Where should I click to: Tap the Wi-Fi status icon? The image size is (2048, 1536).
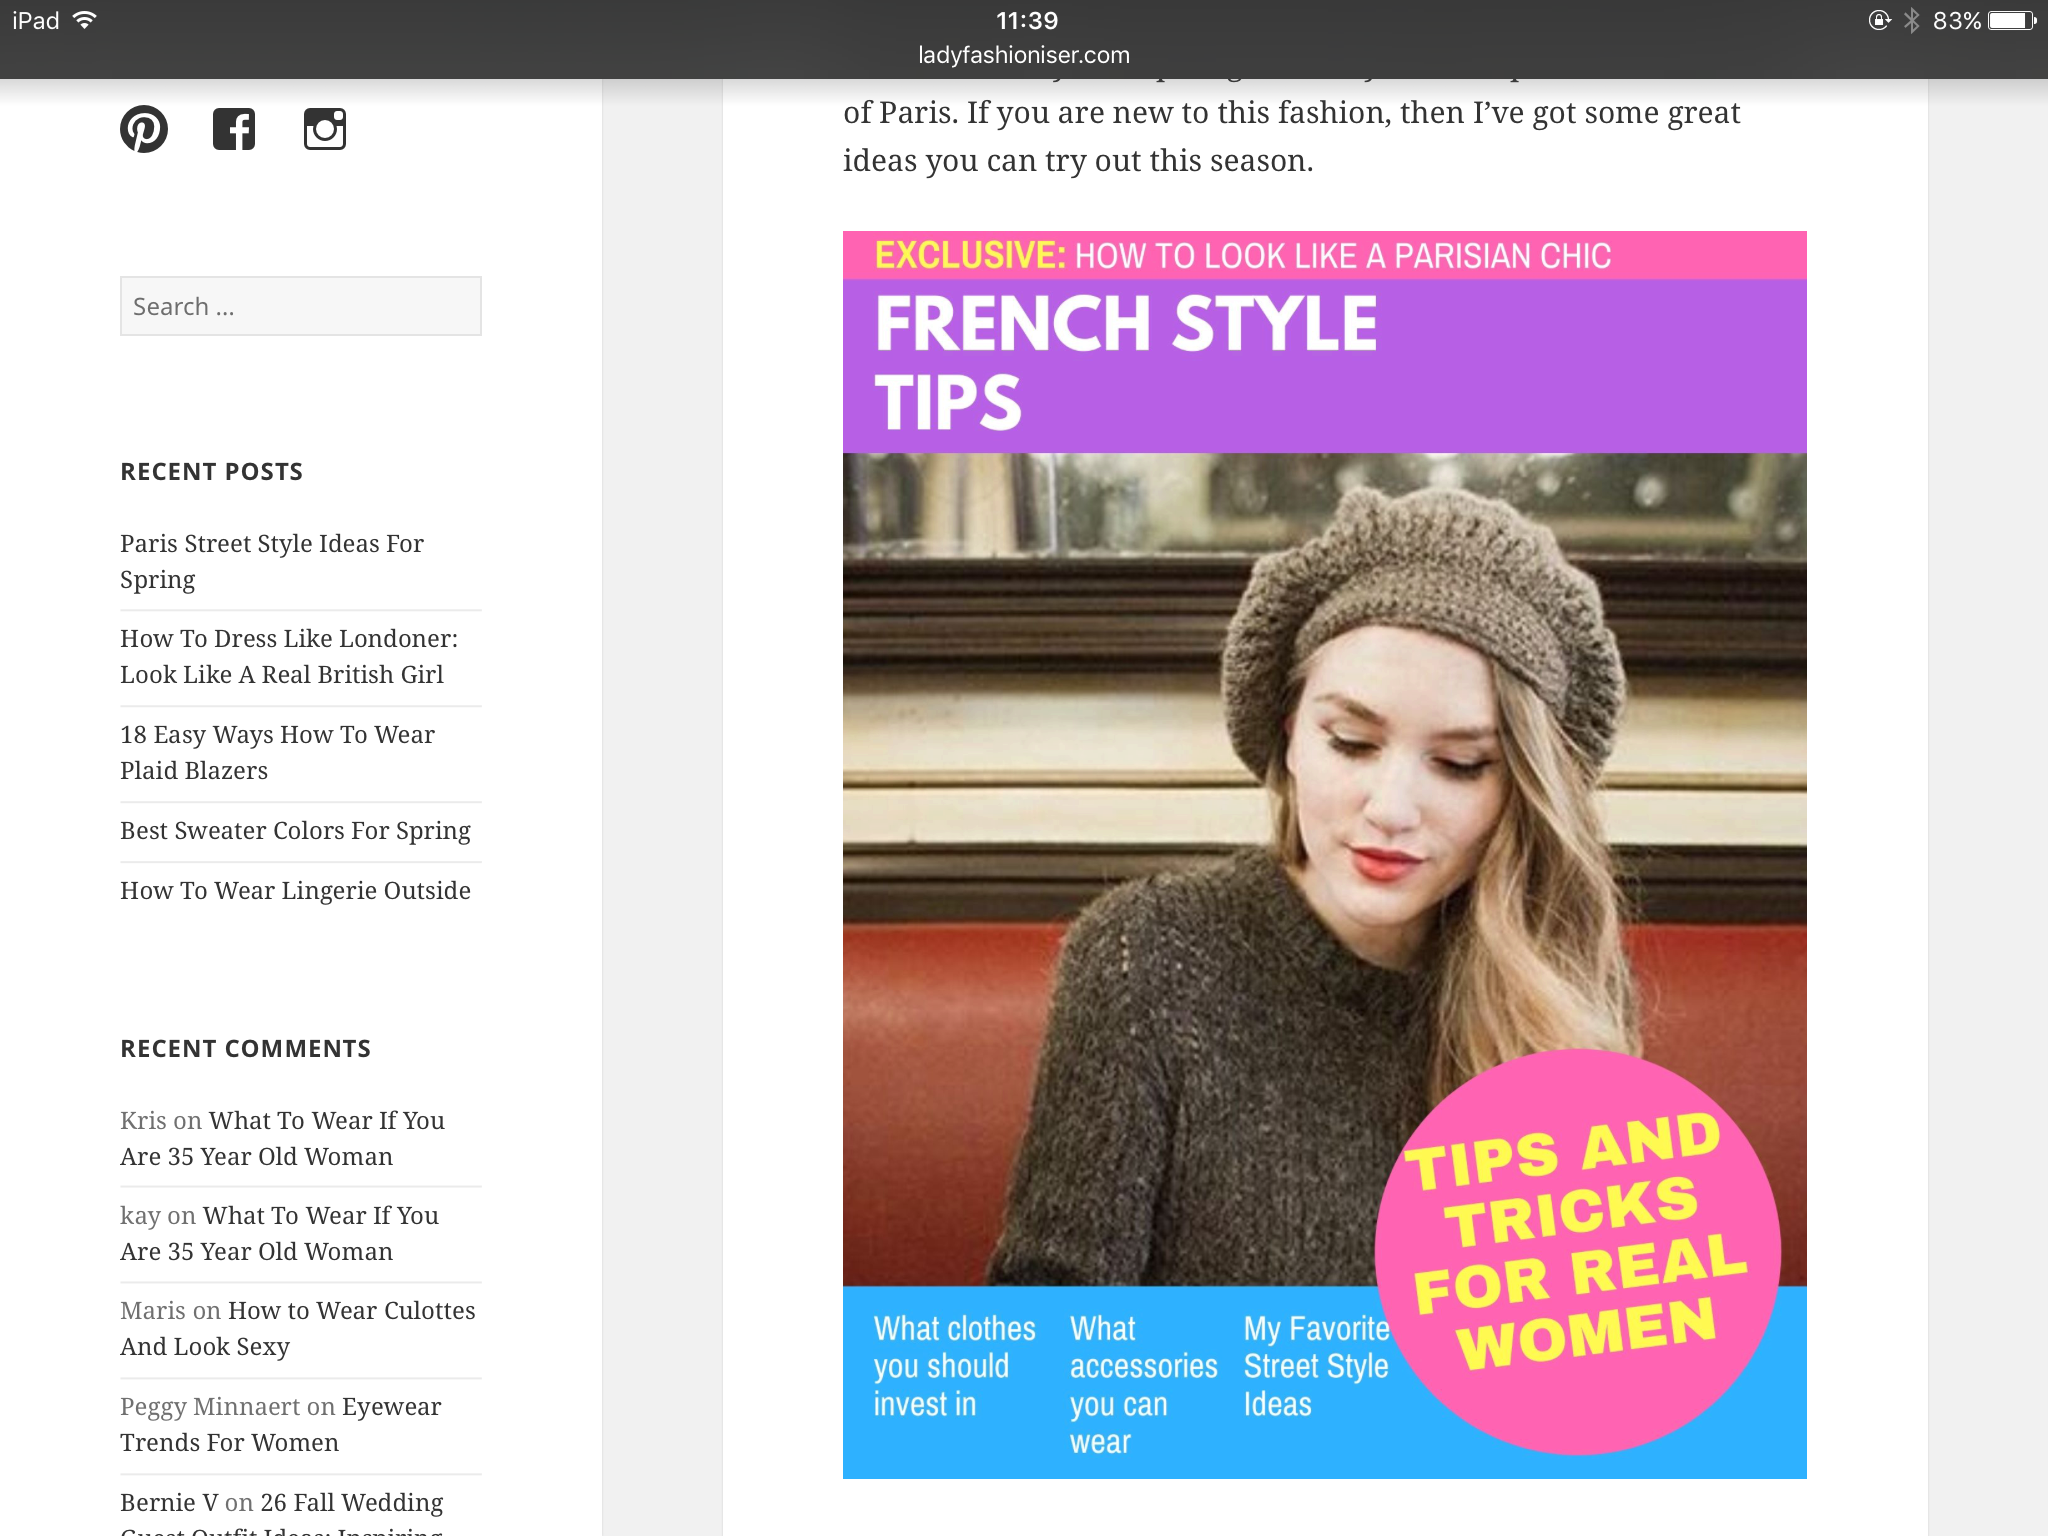[x=86, y=20]
